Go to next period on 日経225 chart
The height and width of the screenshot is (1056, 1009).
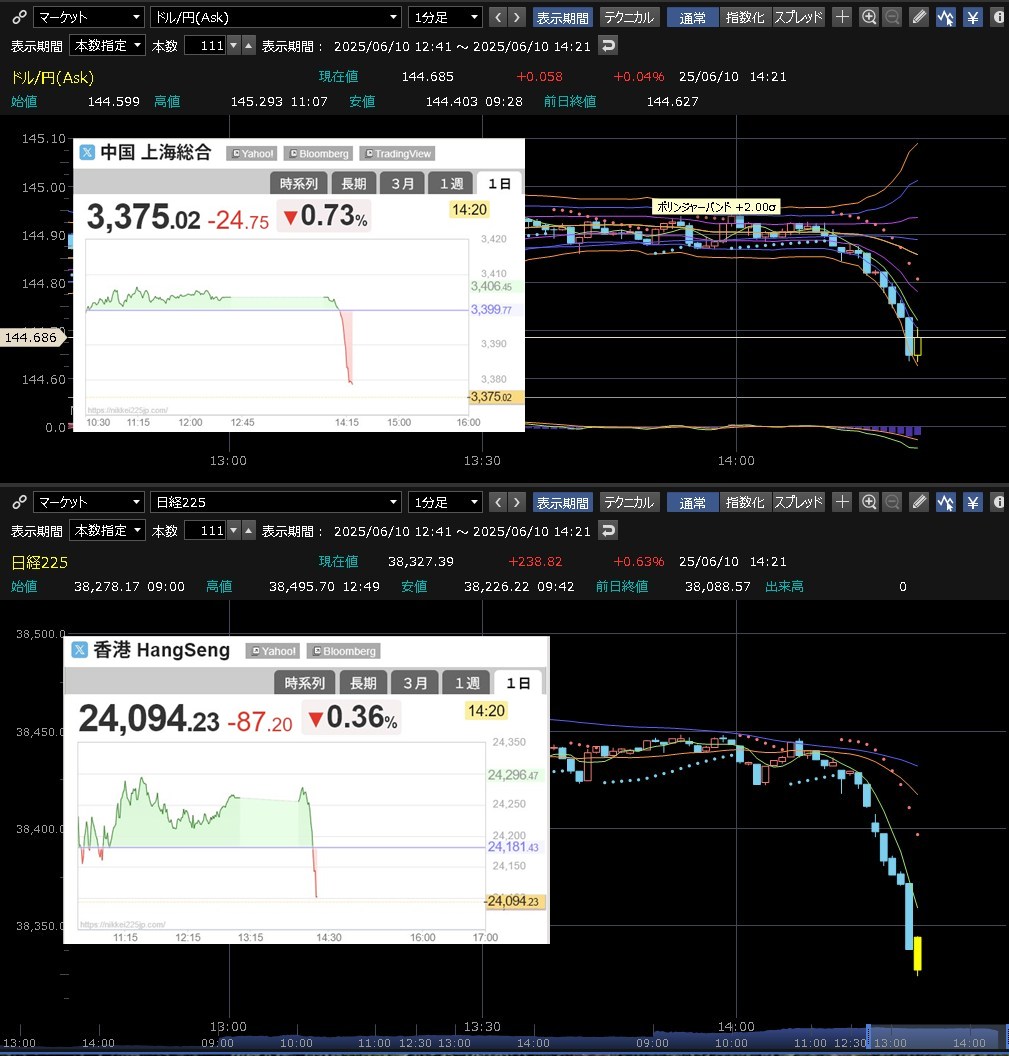517,502
